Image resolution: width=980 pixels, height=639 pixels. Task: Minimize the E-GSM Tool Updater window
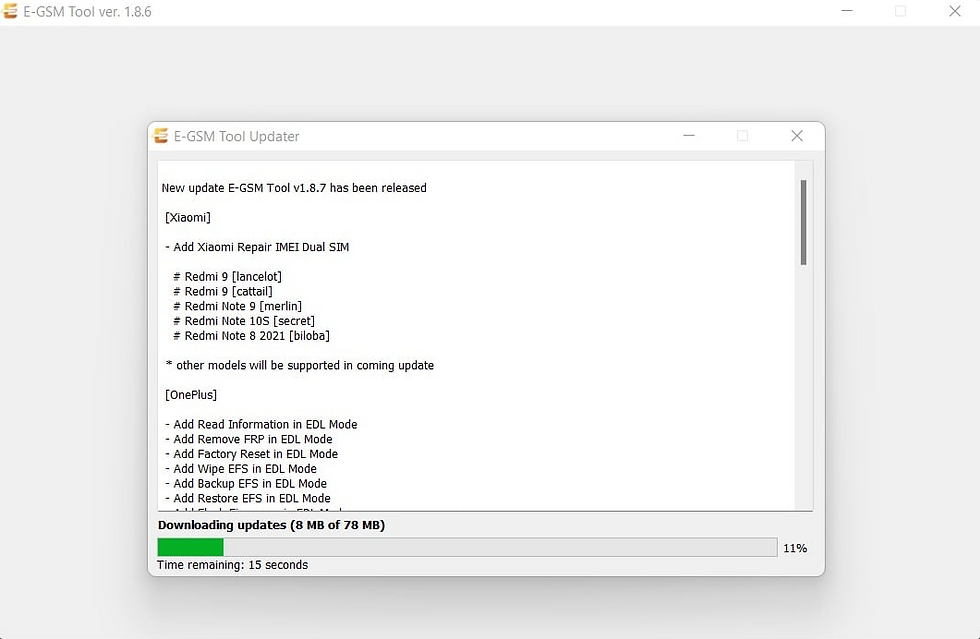pyautogui.click(x=689, y=136)
